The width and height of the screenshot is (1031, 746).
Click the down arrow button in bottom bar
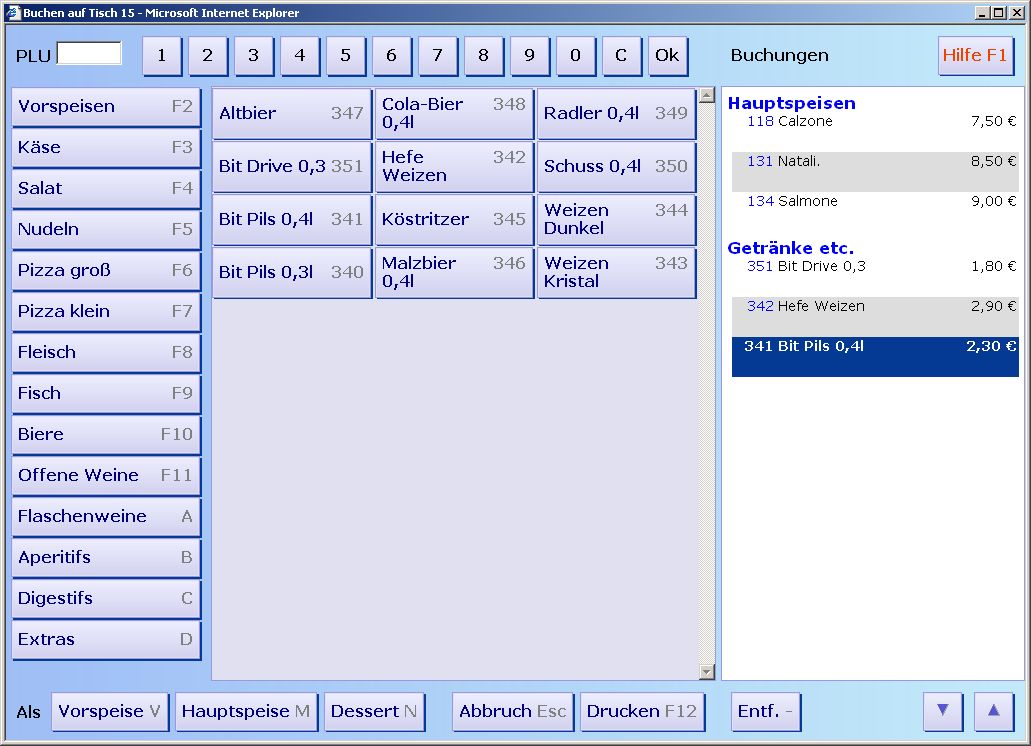coord(942,711)
